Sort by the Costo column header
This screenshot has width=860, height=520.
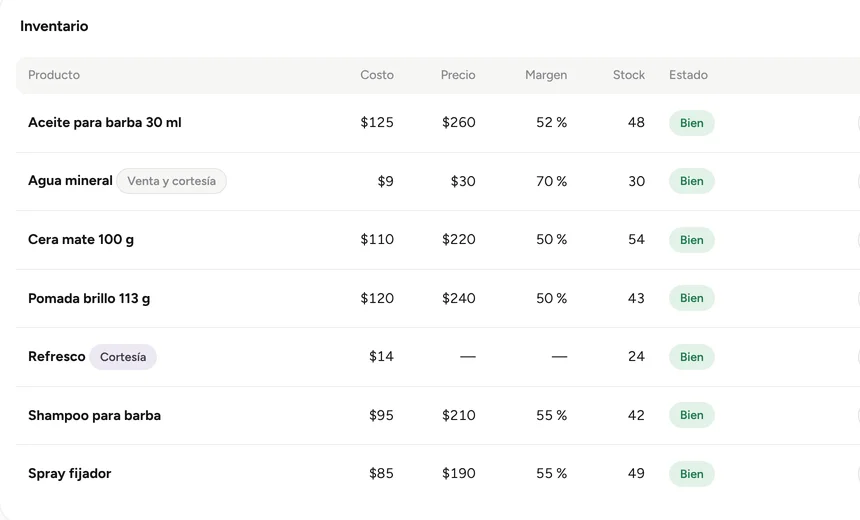(x=377, y=75)
